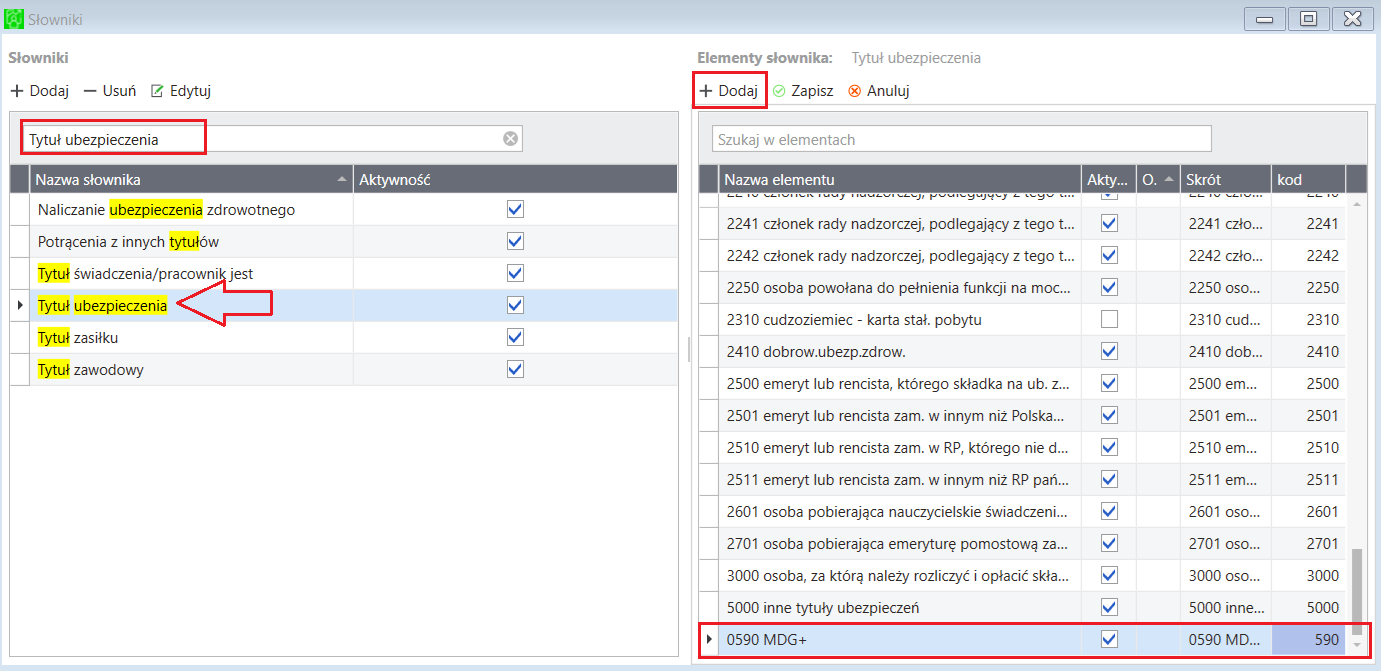Click the Szukaj w elementach search field
1381x672 pixels.
coord(961,139)
